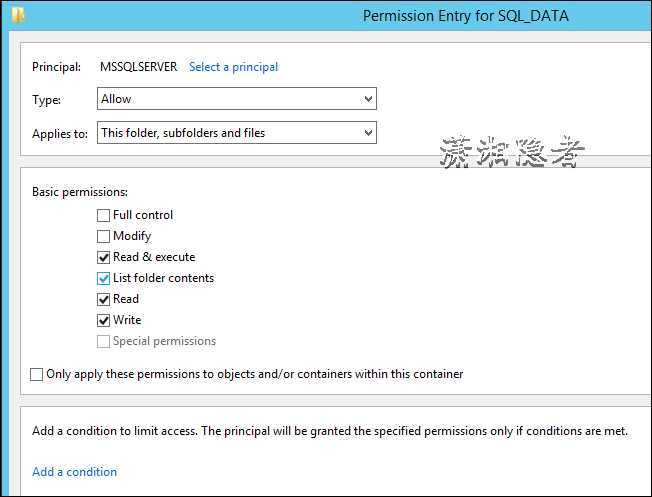
Task: Toggle List folder contents checkbox
Action: click(x=103, y=278)
